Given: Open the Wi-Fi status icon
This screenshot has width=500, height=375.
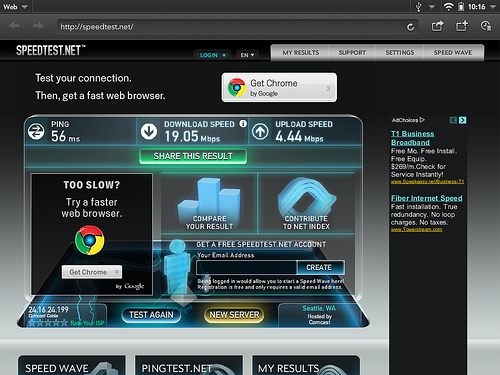Looking at the screenshot, I should [448, 7].
